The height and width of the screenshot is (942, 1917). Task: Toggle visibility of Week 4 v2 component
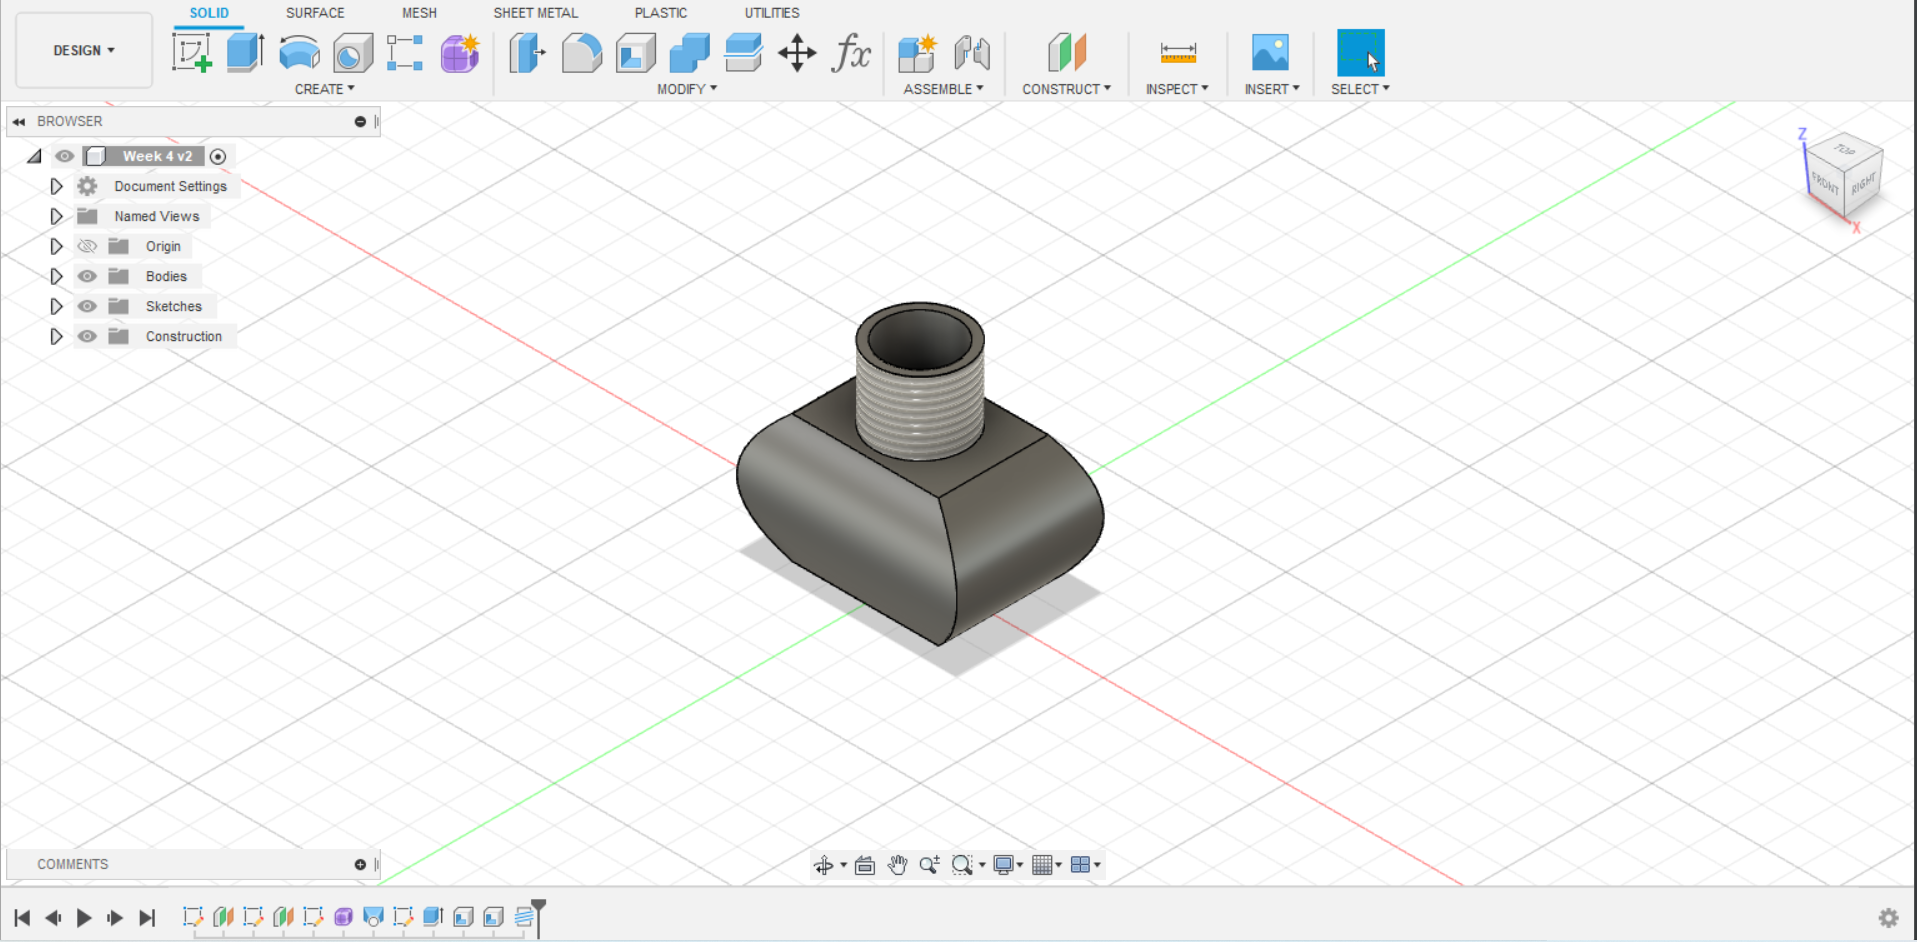65,156
